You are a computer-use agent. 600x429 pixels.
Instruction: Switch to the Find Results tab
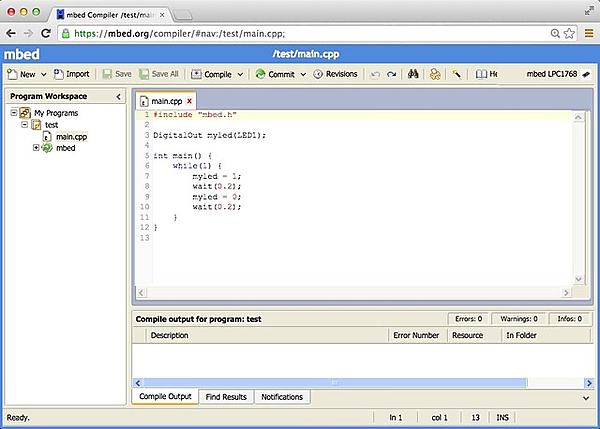tap(226, 397)
